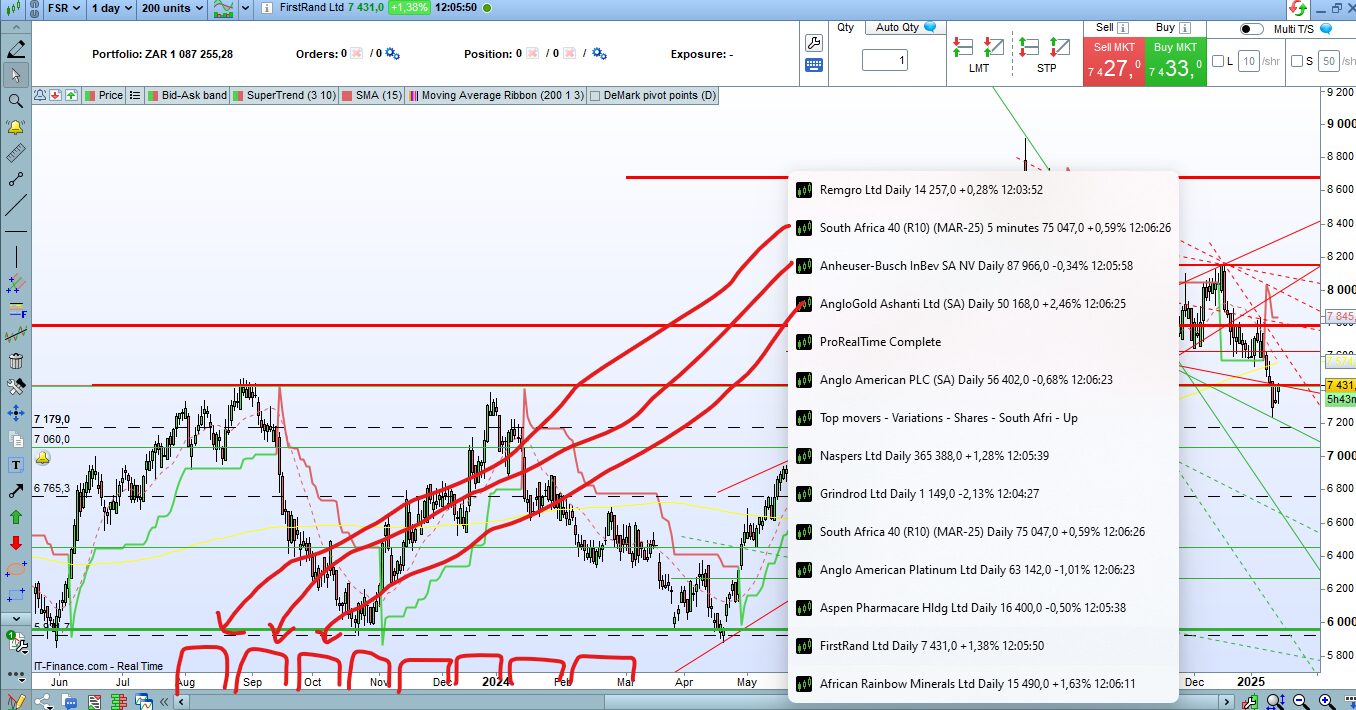
Task: Click the trading options wrench icon
Action: click(x=813, y=43)
